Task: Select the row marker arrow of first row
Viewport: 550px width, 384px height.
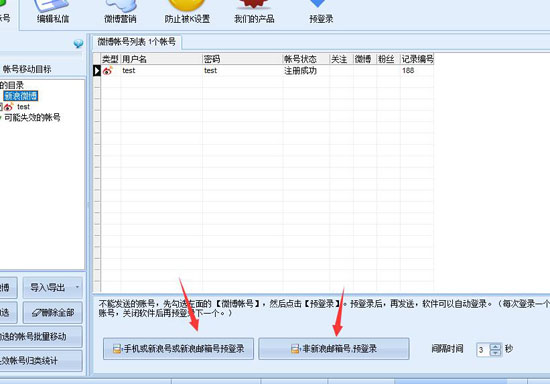Action: [x=96, y=70]
